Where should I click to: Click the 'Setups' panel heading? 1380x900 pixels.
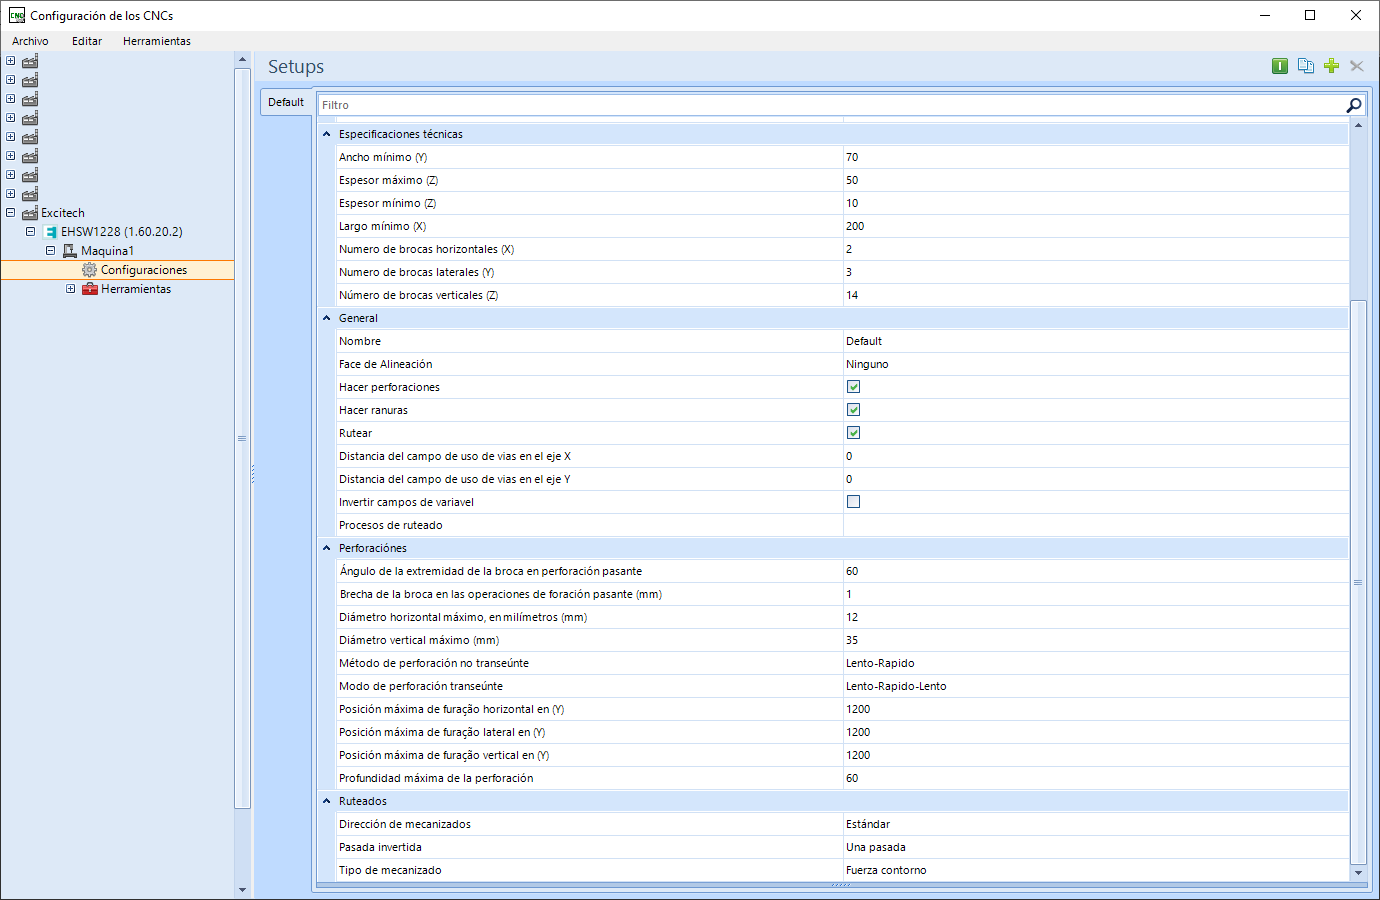[x=296, y=67]
